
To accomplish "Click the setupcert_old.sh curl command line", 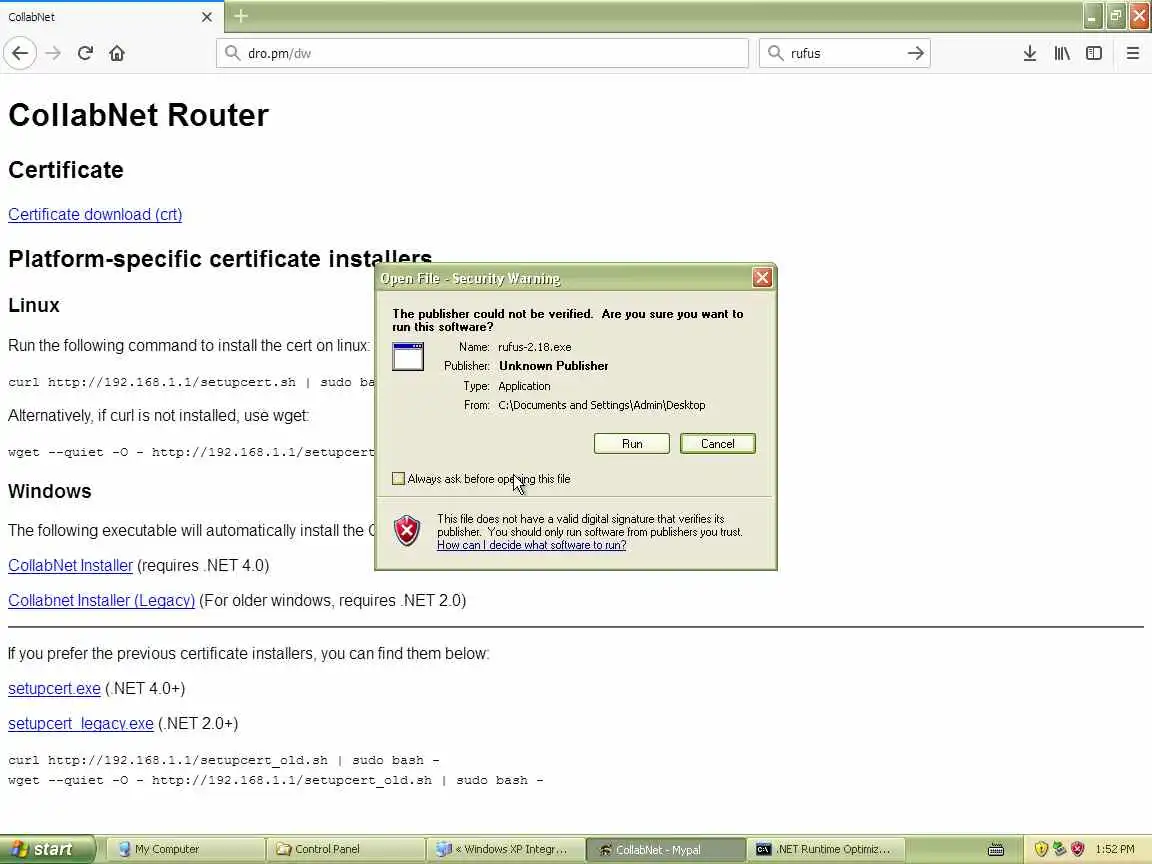I will 223,760.
